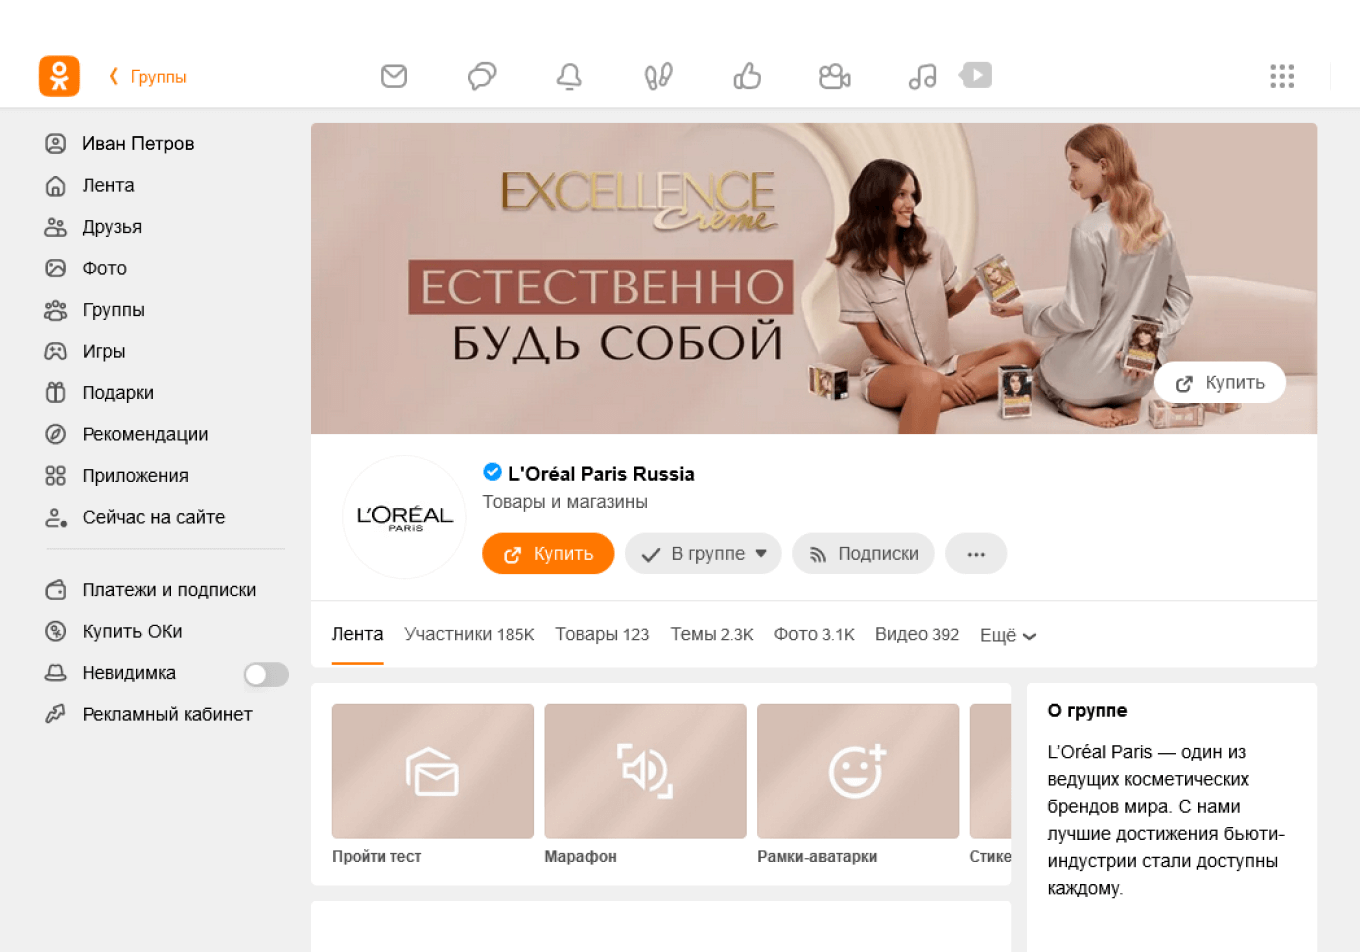The width and height of the screenshot is (1360, 952).
Task: Open the Участники 185K tab
Action: [469, 635]
